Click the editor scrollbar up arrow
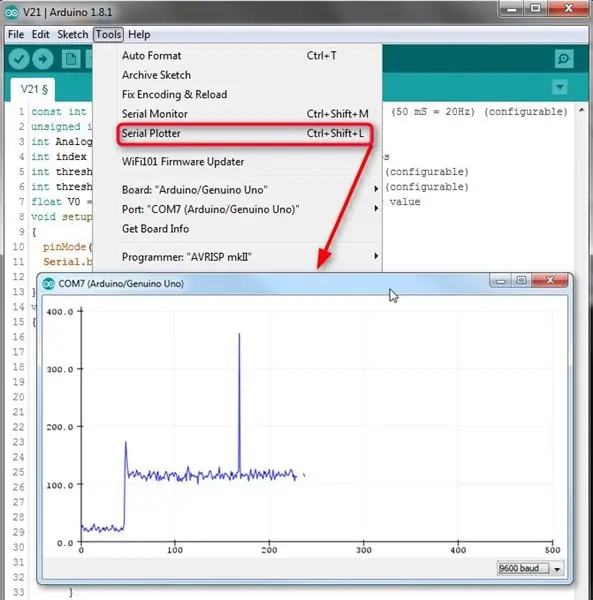 tap(582, 110)
